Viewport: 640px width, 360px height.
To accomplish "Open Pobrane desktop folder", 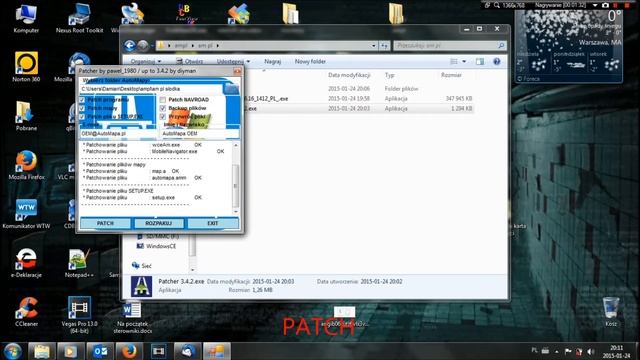I will pos(26,116).
